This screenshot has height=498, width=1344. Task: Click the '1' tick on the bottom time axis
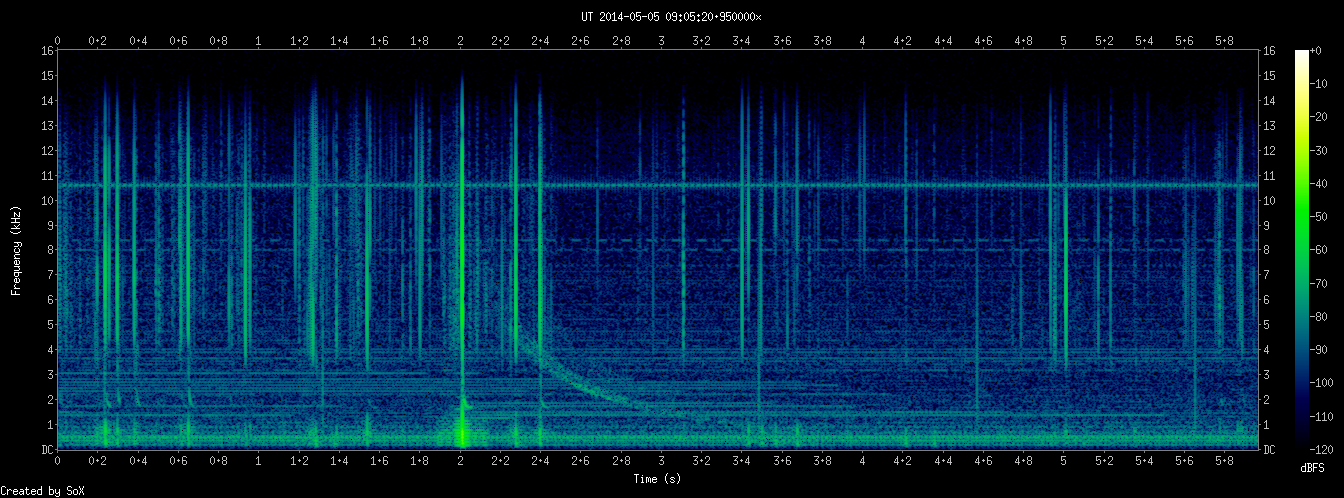(259, 461)
